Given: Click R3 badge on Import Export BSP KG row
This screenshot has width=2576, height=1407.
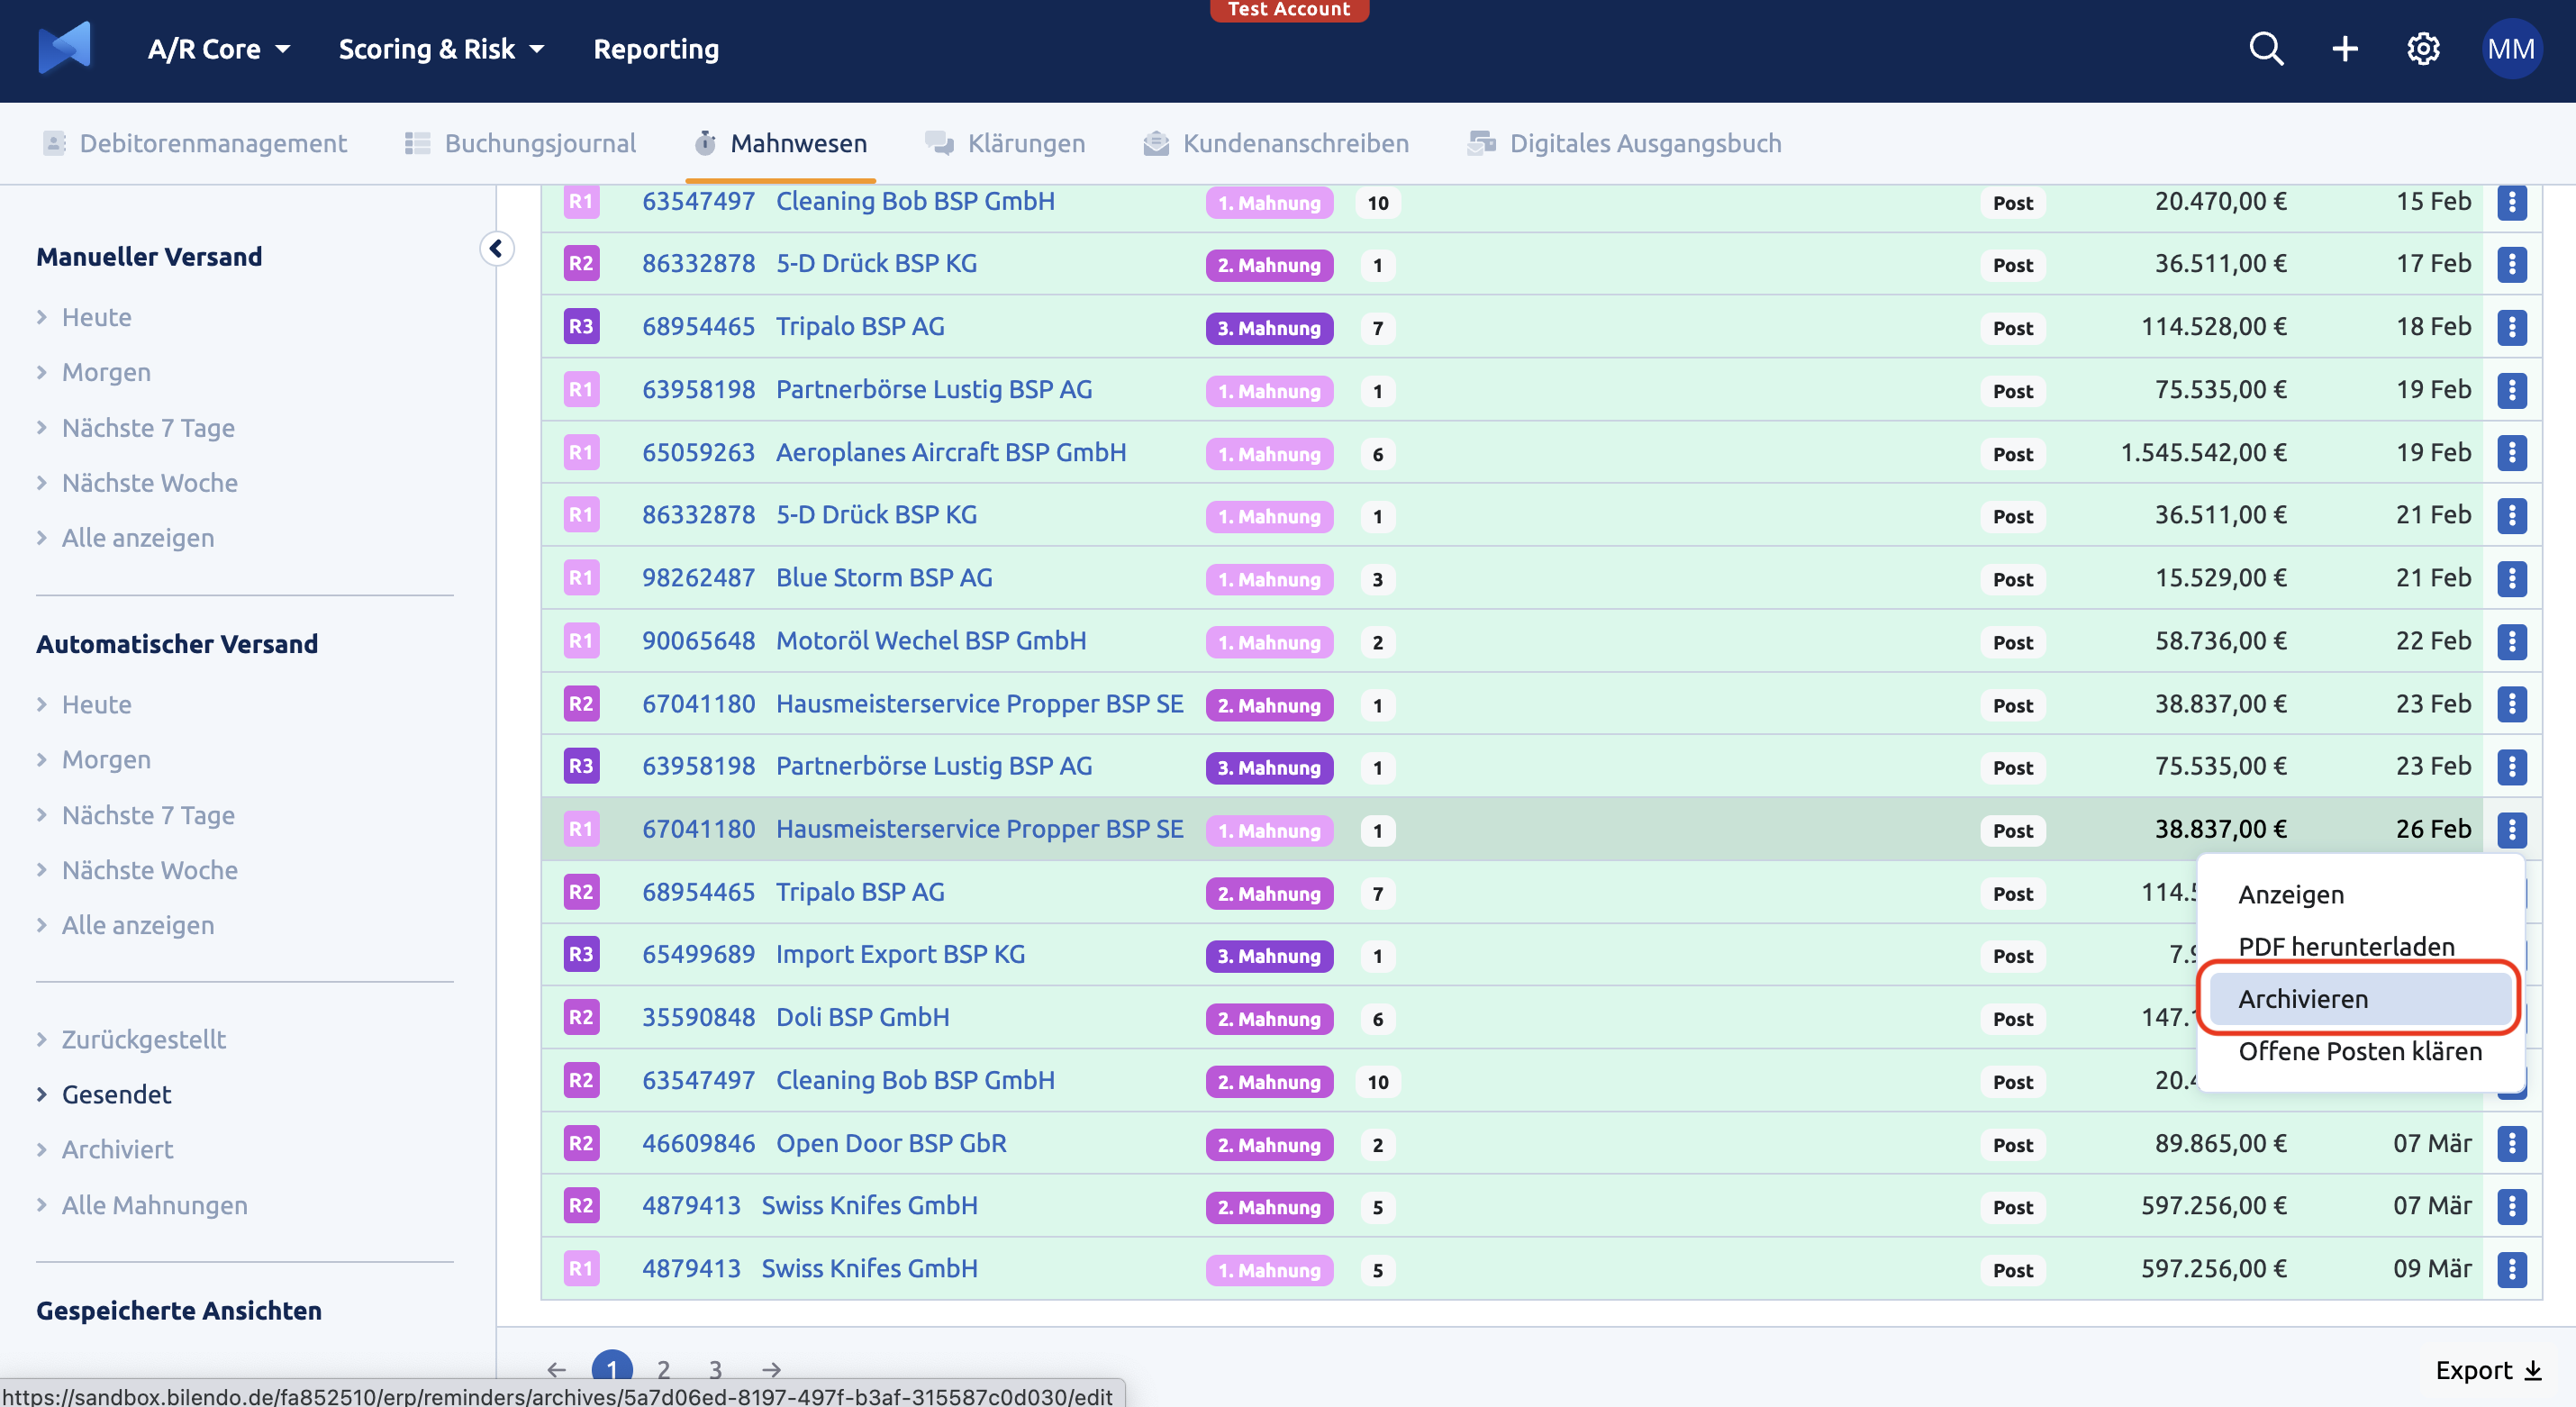Looking at the screenshot, I should pos(581,954).
